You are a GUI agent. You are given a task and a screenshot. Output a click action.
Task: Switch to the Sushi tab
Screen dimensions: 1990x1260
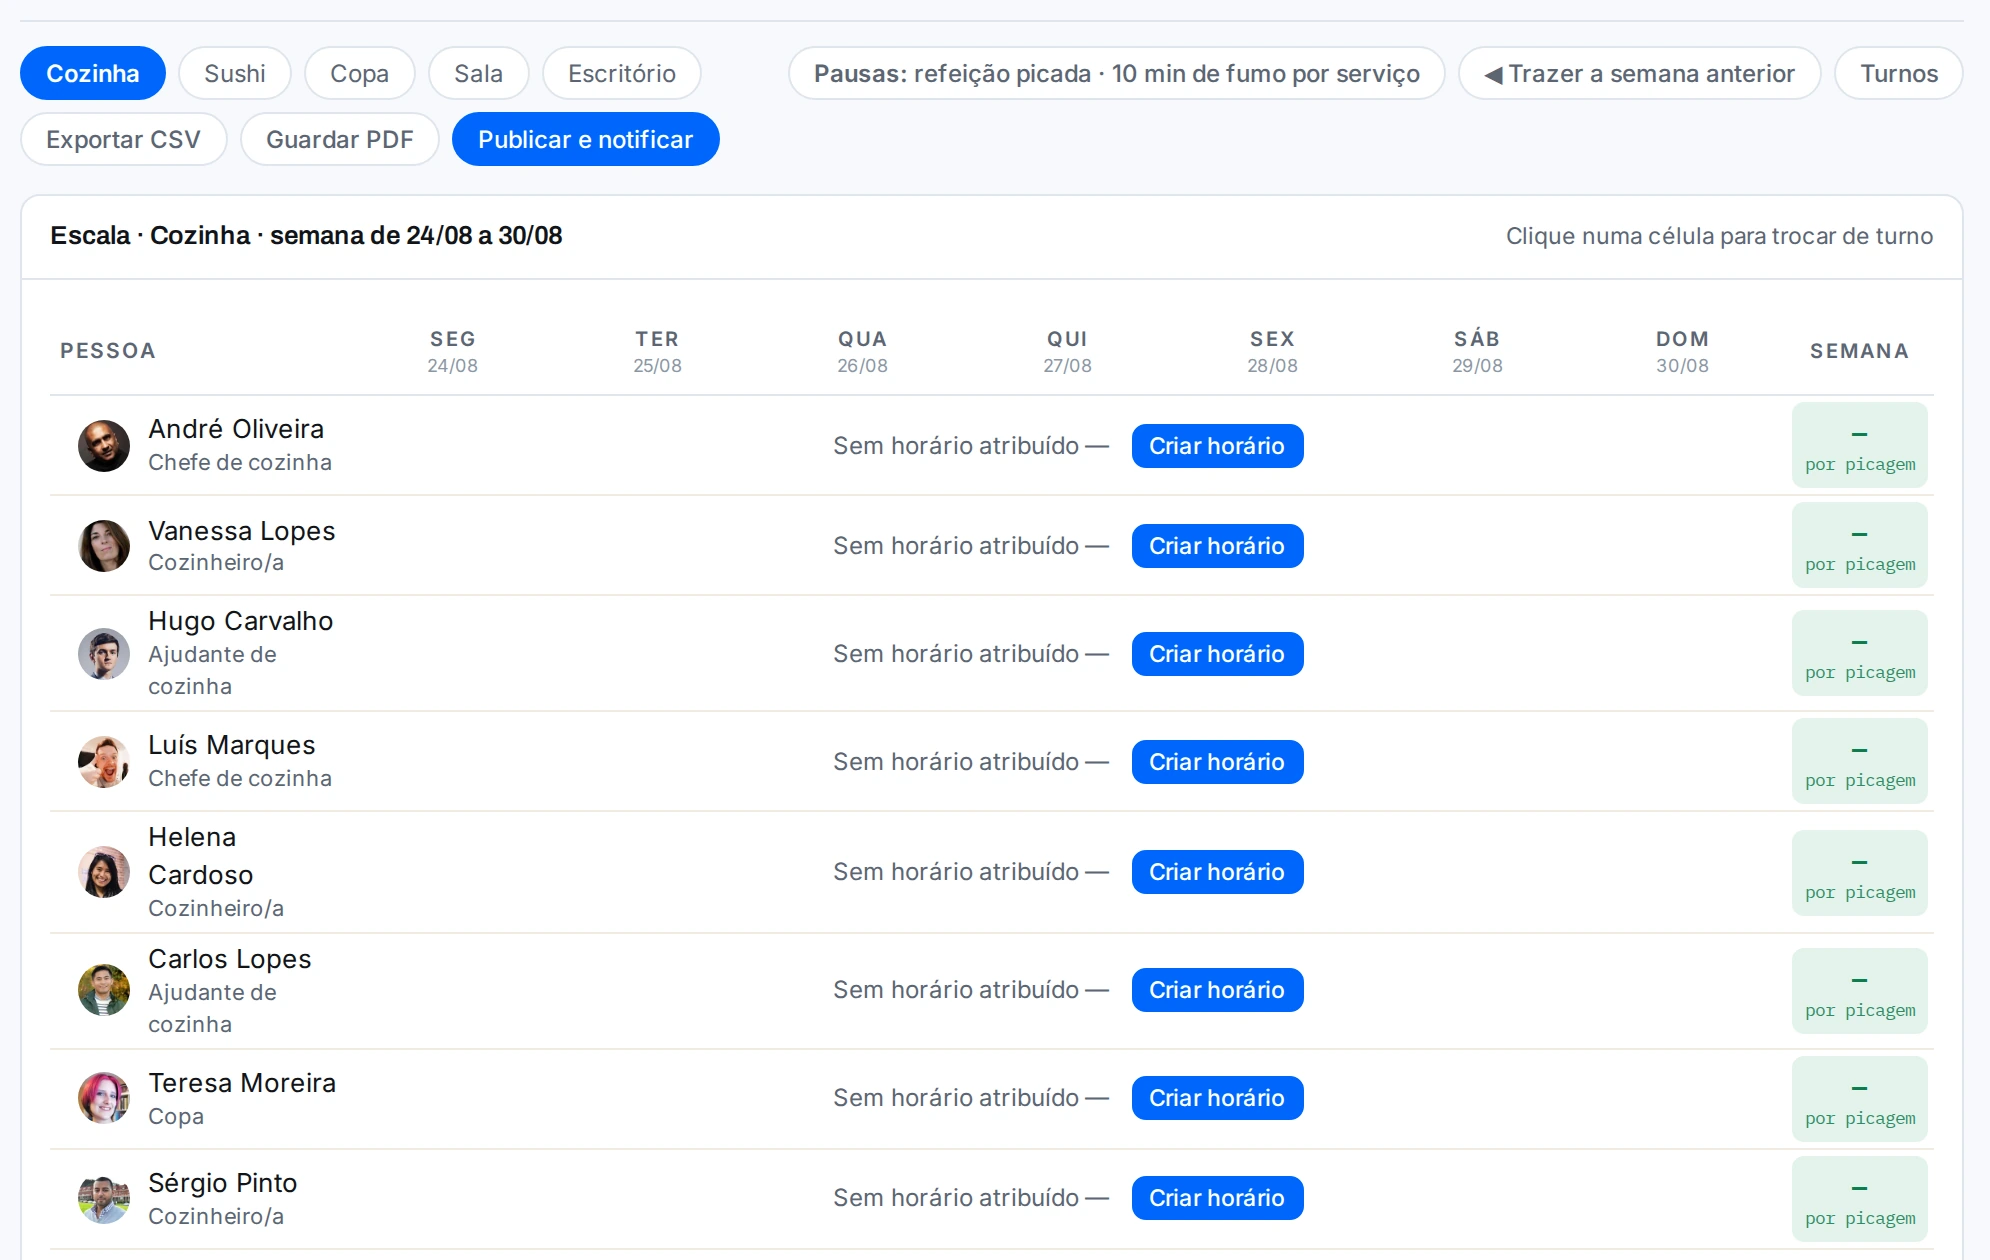point(235,73)
